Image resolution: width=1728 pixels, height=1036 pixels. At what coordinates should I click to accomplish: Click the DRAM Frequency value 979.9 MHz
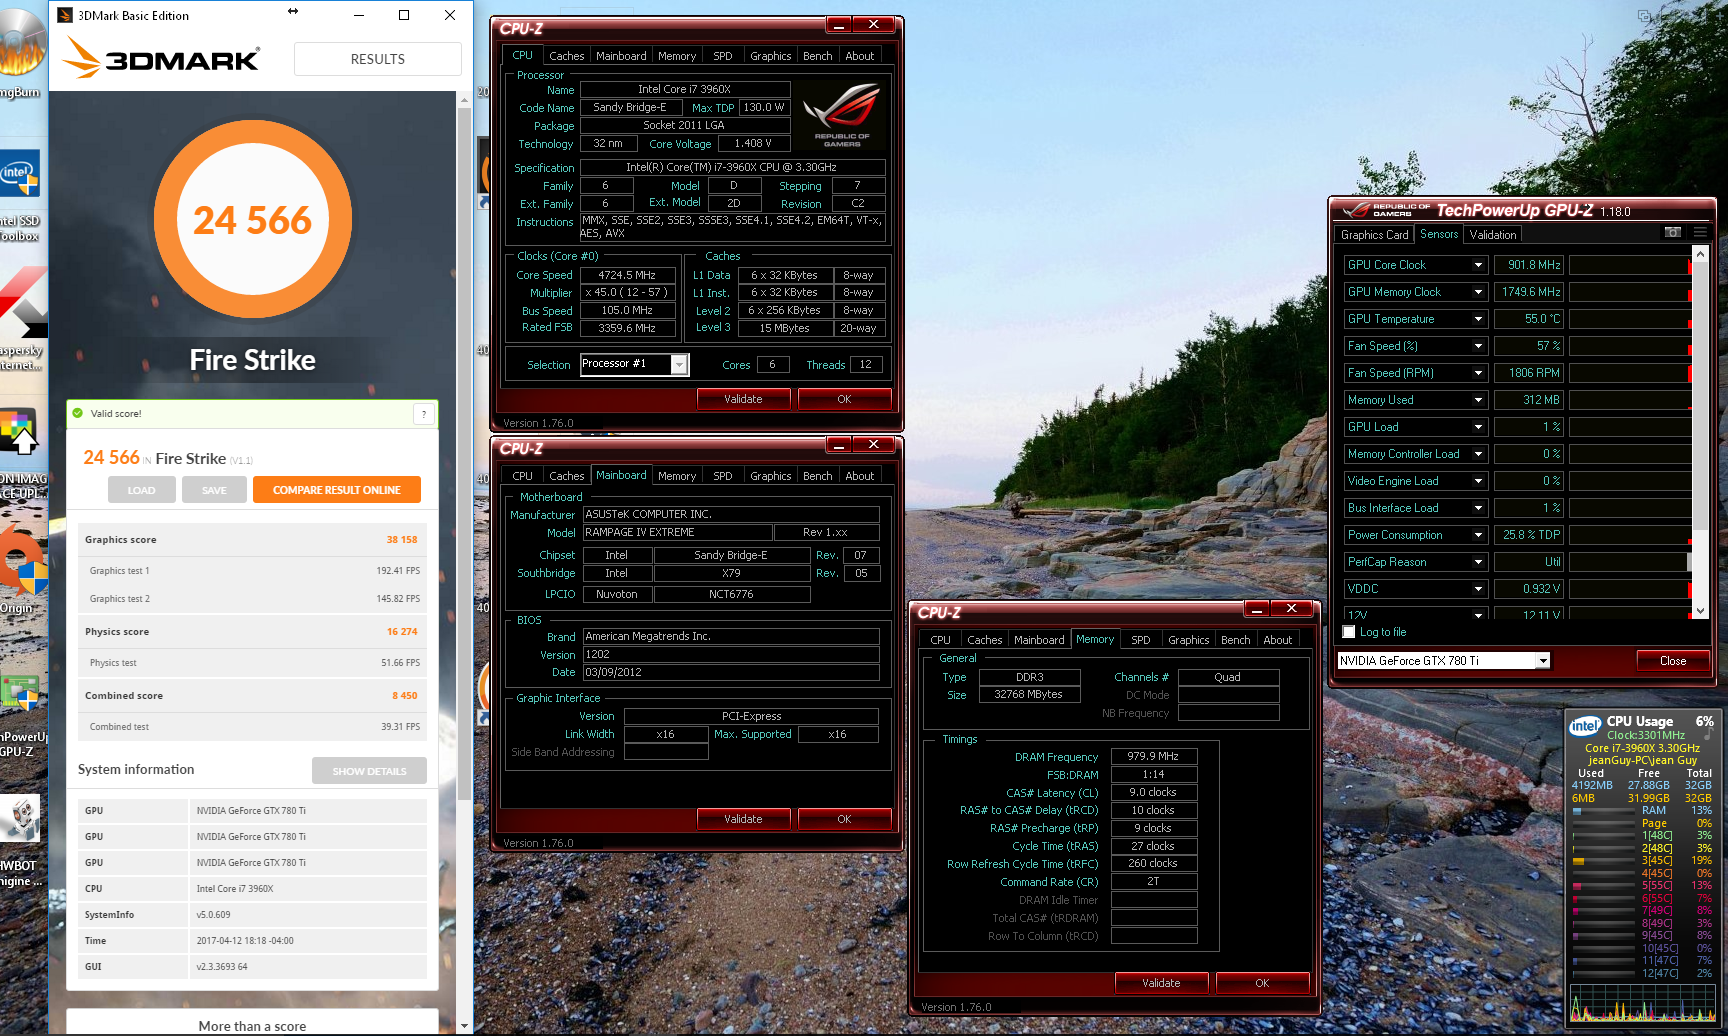point(1153,757)
